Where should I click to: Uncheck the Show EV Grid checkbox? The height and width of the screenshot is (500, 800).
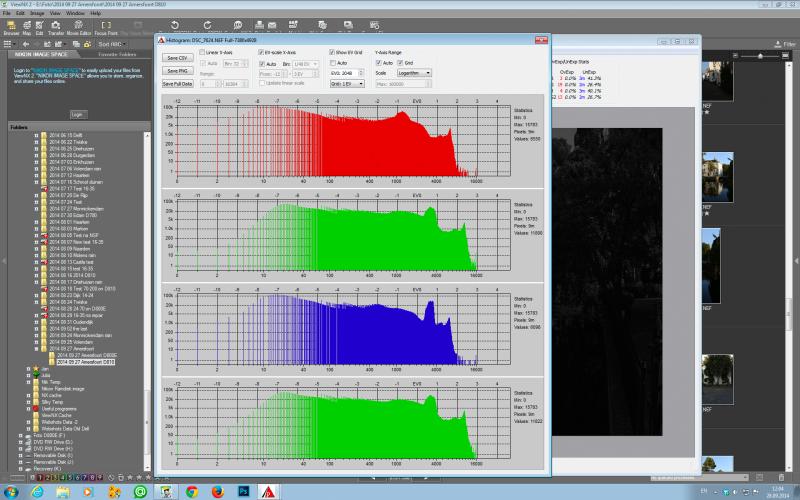click(332, 53)
